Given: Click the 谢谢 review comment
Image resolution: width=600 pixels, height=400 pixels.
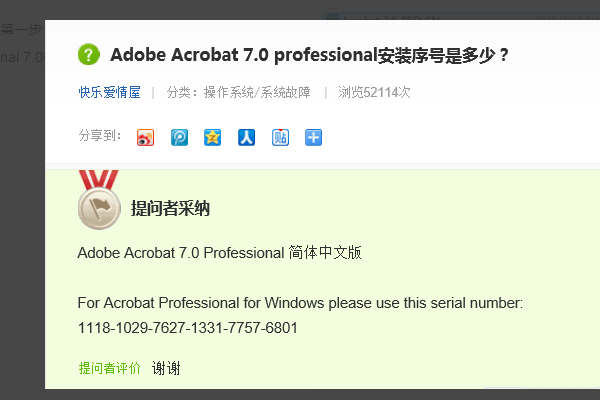Looking at the screenshot, I should [166, 368].
